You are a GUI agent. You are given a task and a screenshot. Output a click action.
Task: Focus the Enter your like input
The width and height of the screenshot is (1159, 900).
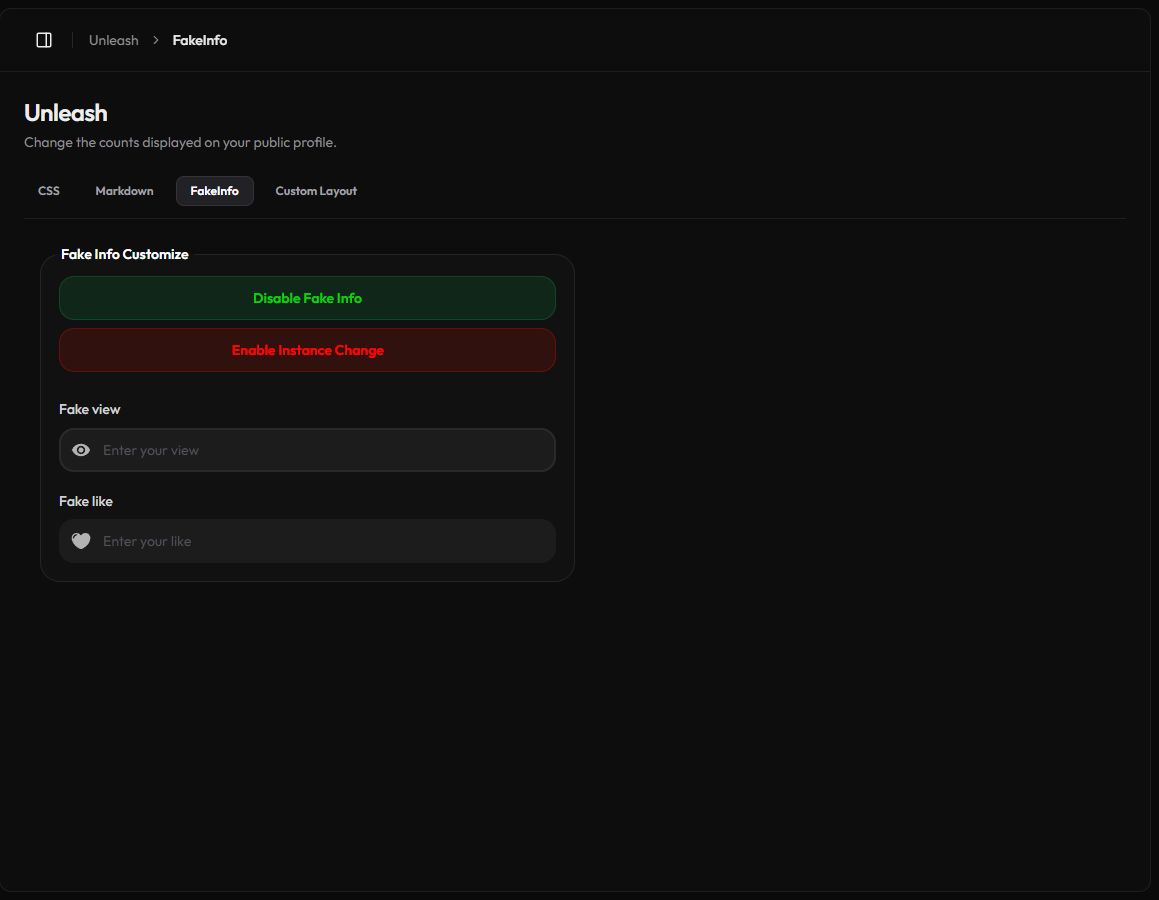click(x=307, y=541)
